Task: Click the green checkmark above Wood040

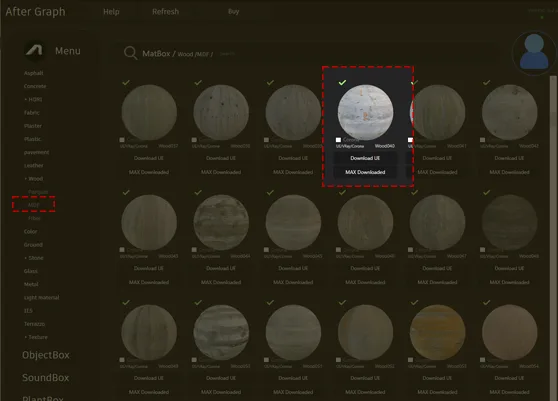Action: 342,83
